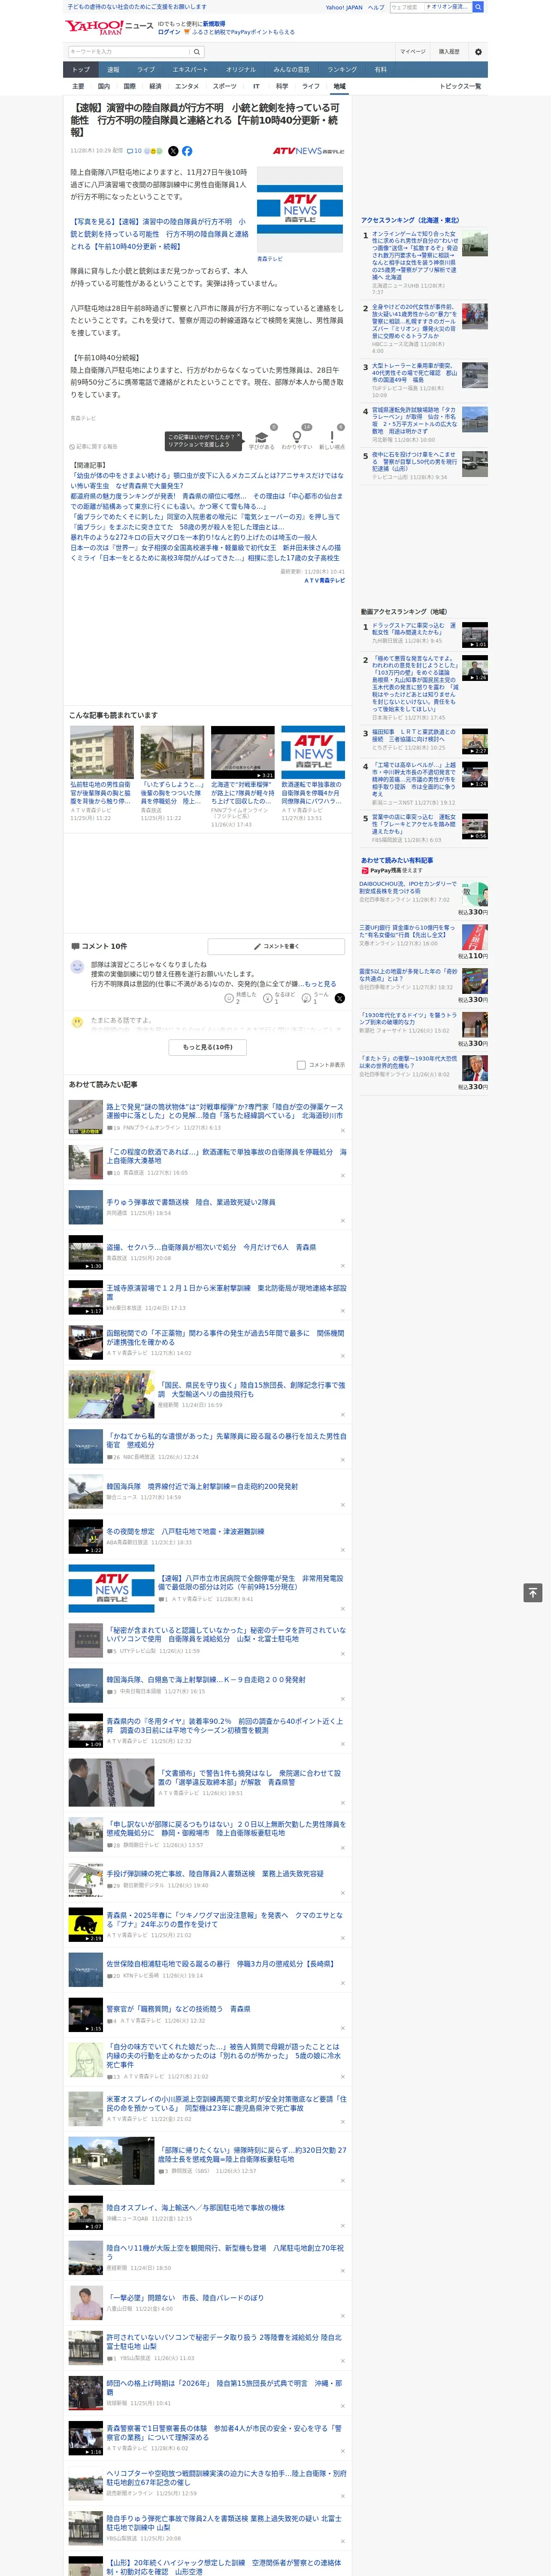Click ヘルプ link at top bar

pos(376,7)
